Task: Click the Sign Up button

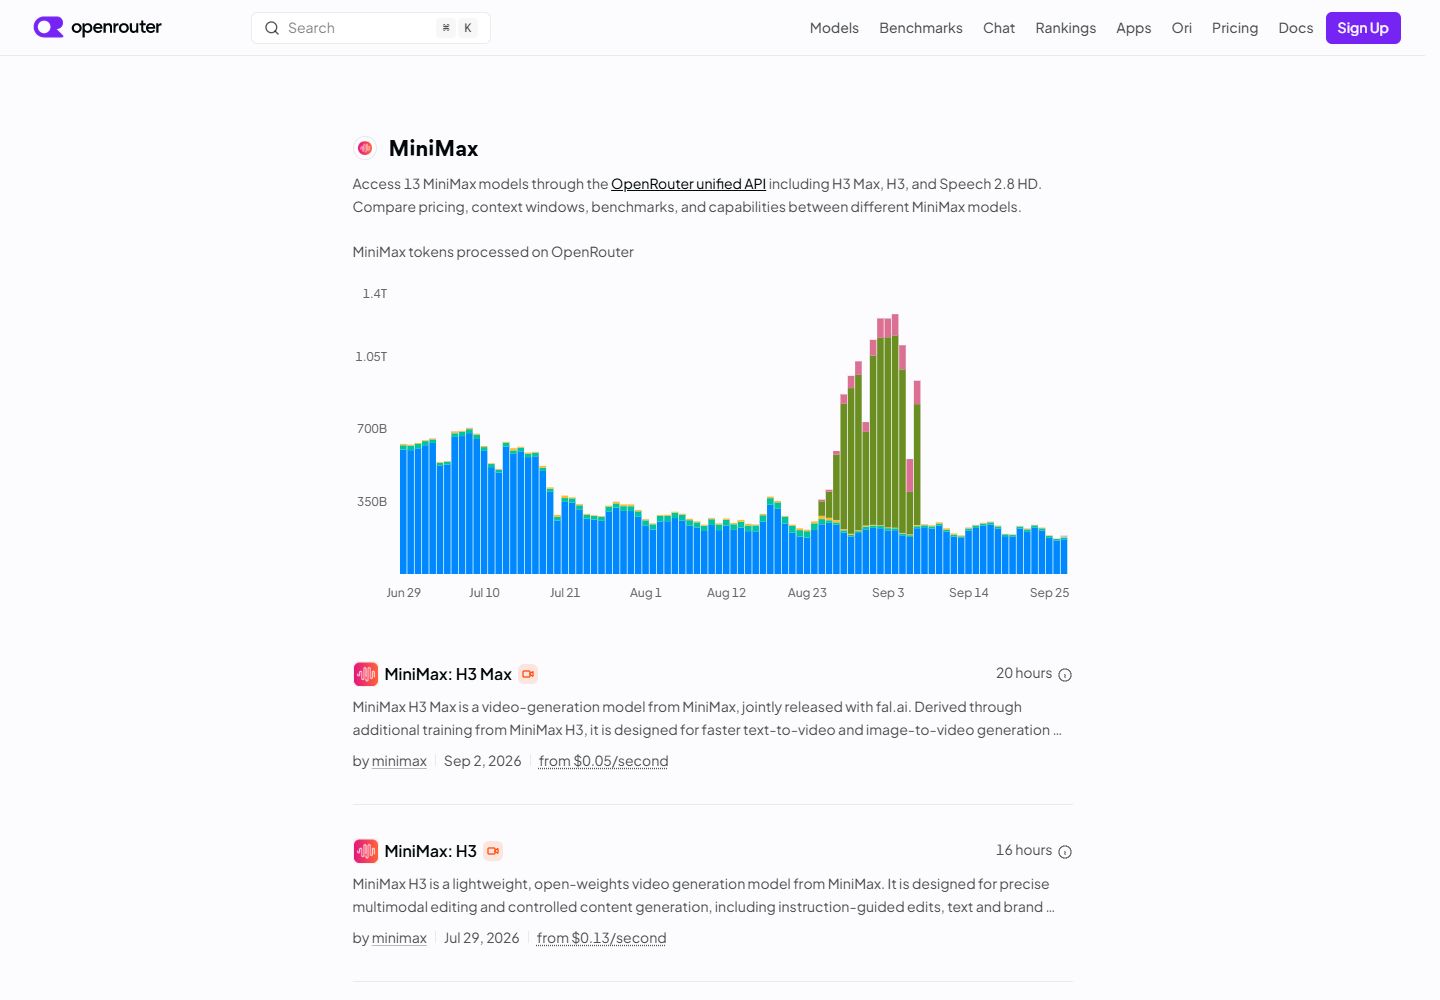Action: click(1363, 28)
